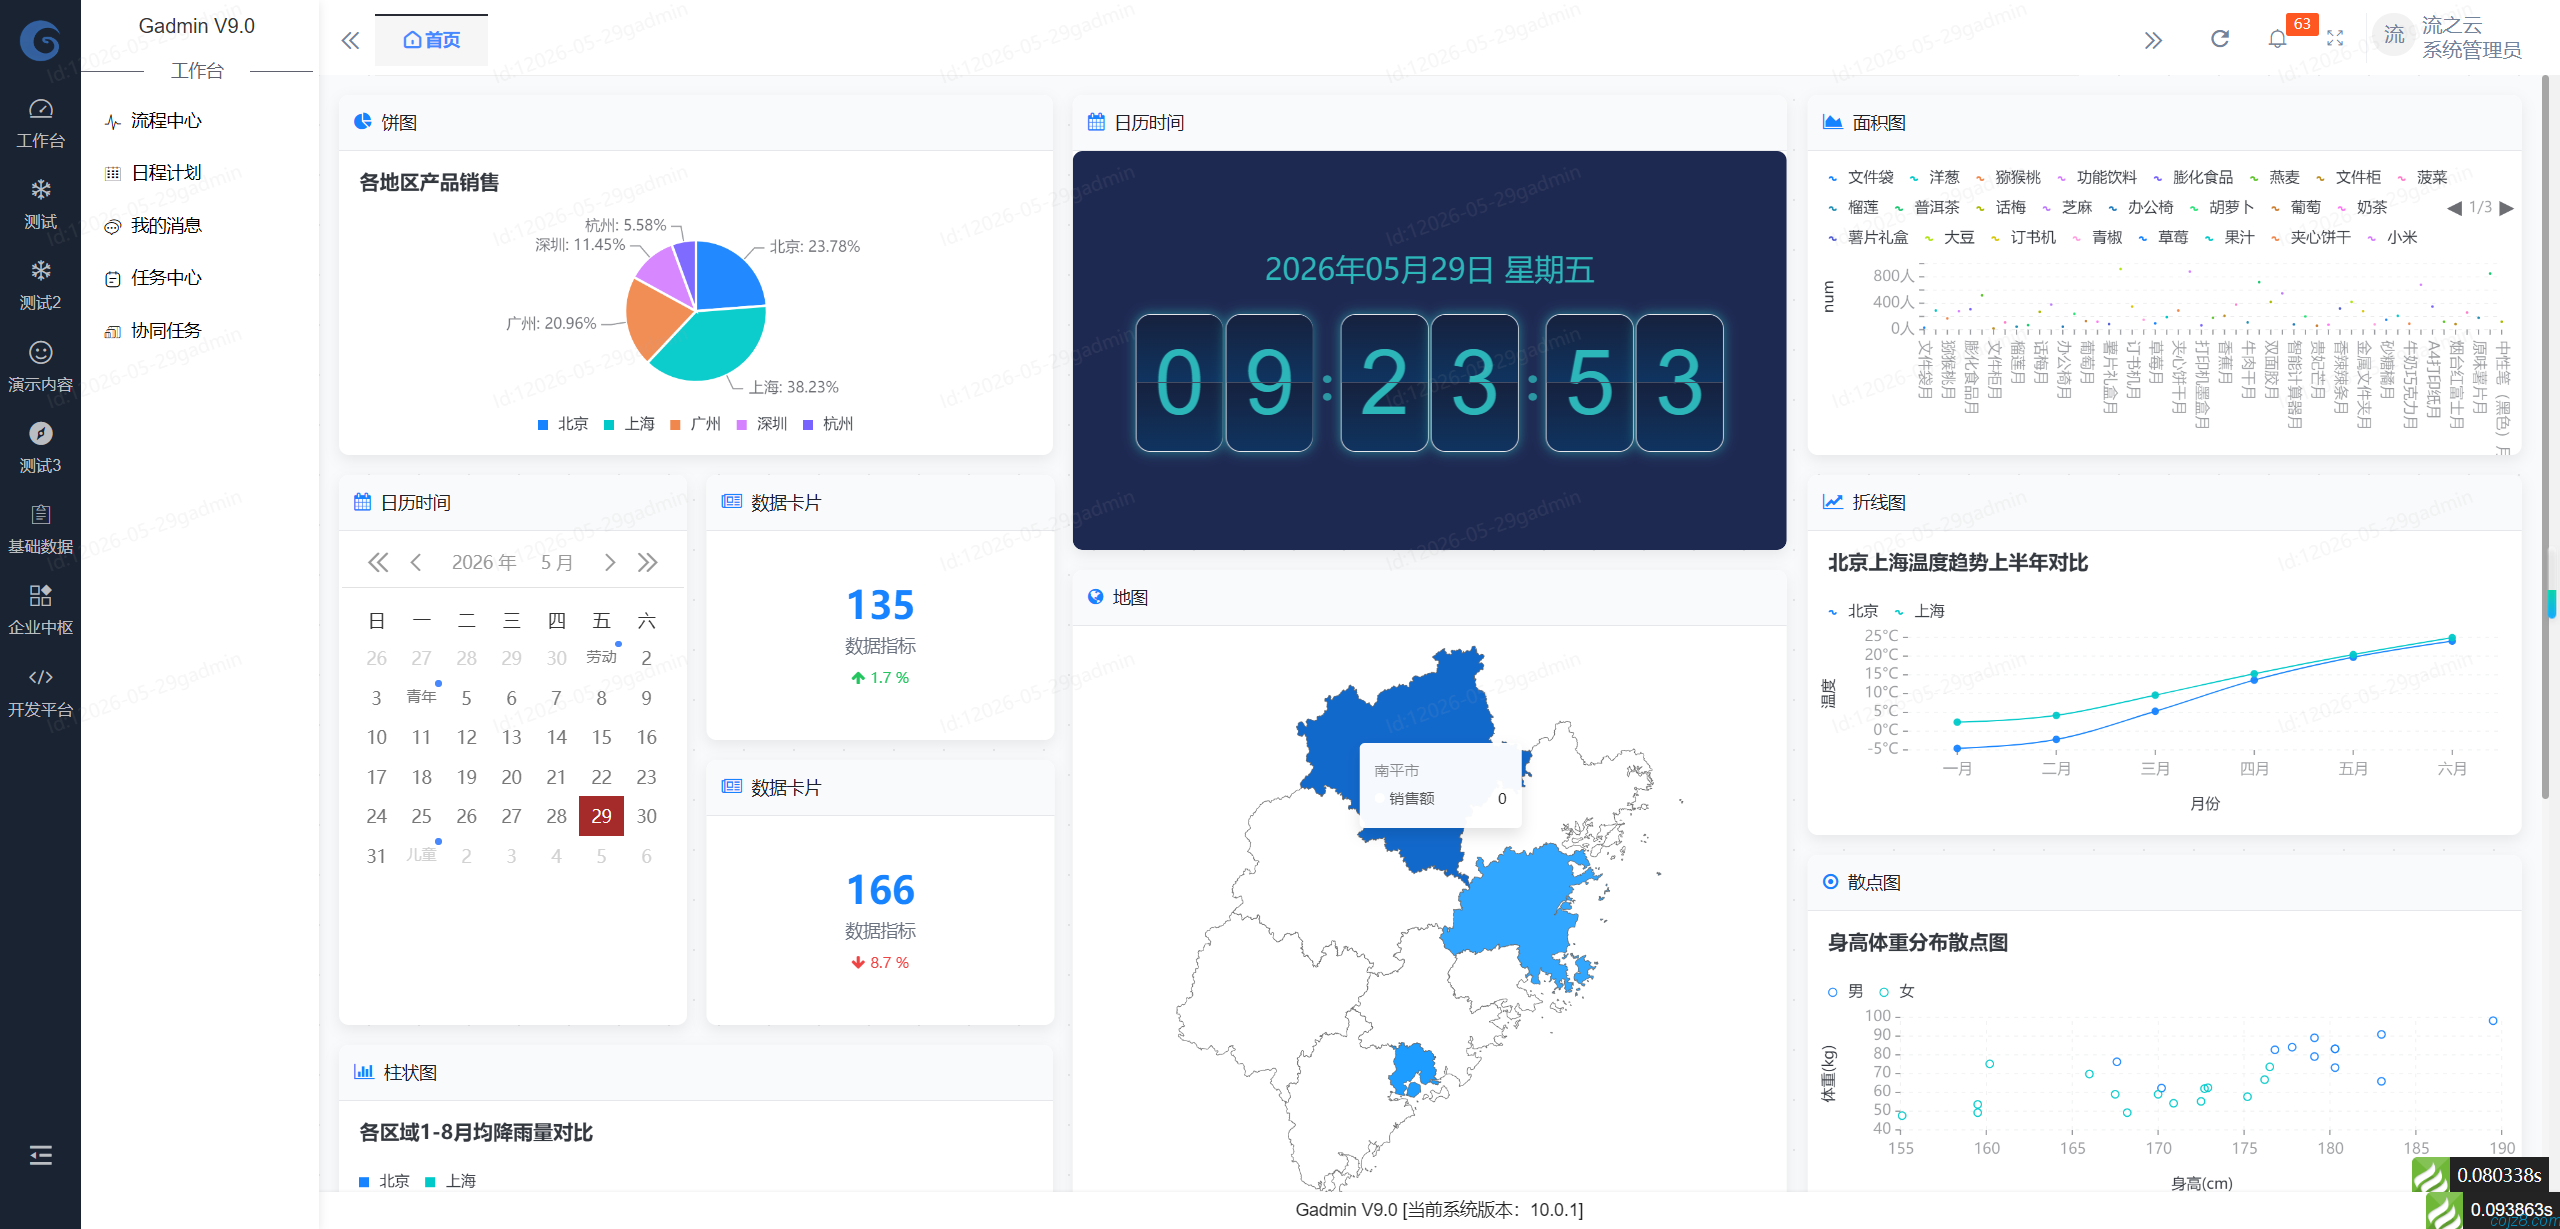Select the 青年 holiday date
Viewport: 2560px width, 1229px height.
coord(421,697)
